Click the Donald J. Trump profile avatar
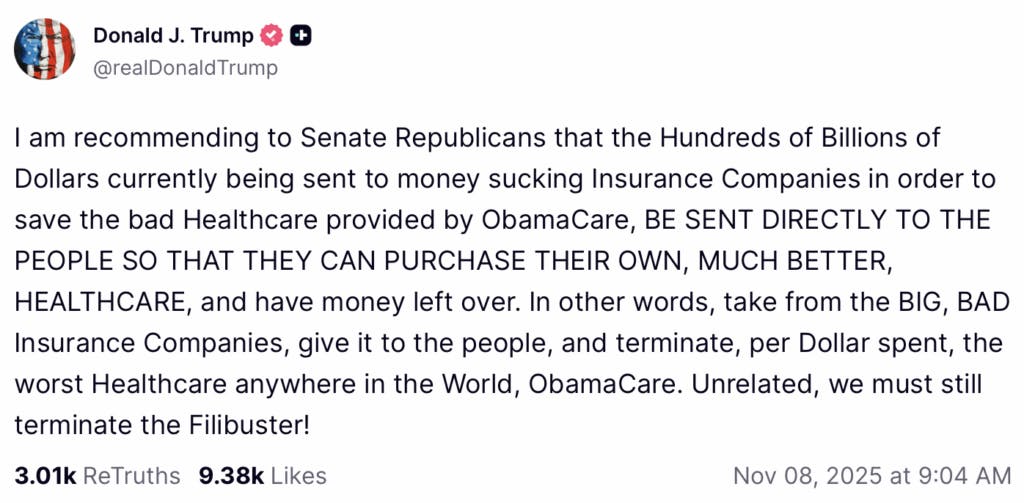The width and height of the screenshot is (1024, 503). click(x=44, y=48)
